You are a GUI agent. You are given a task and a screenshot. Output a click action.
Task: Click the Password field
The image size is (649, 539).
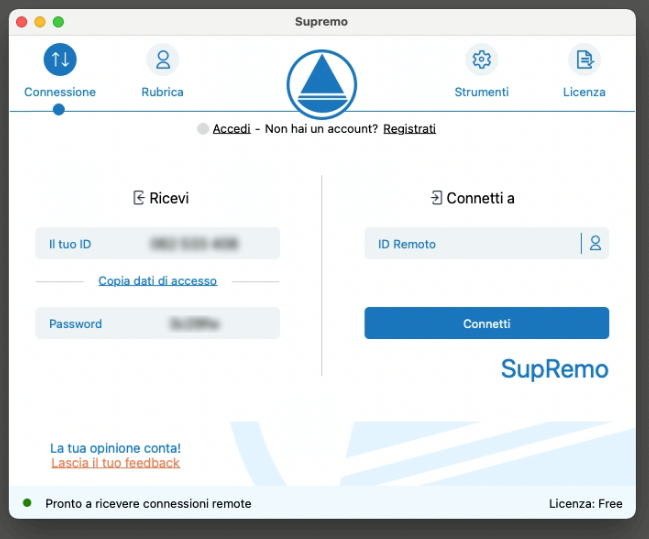[x=158, y=323]
